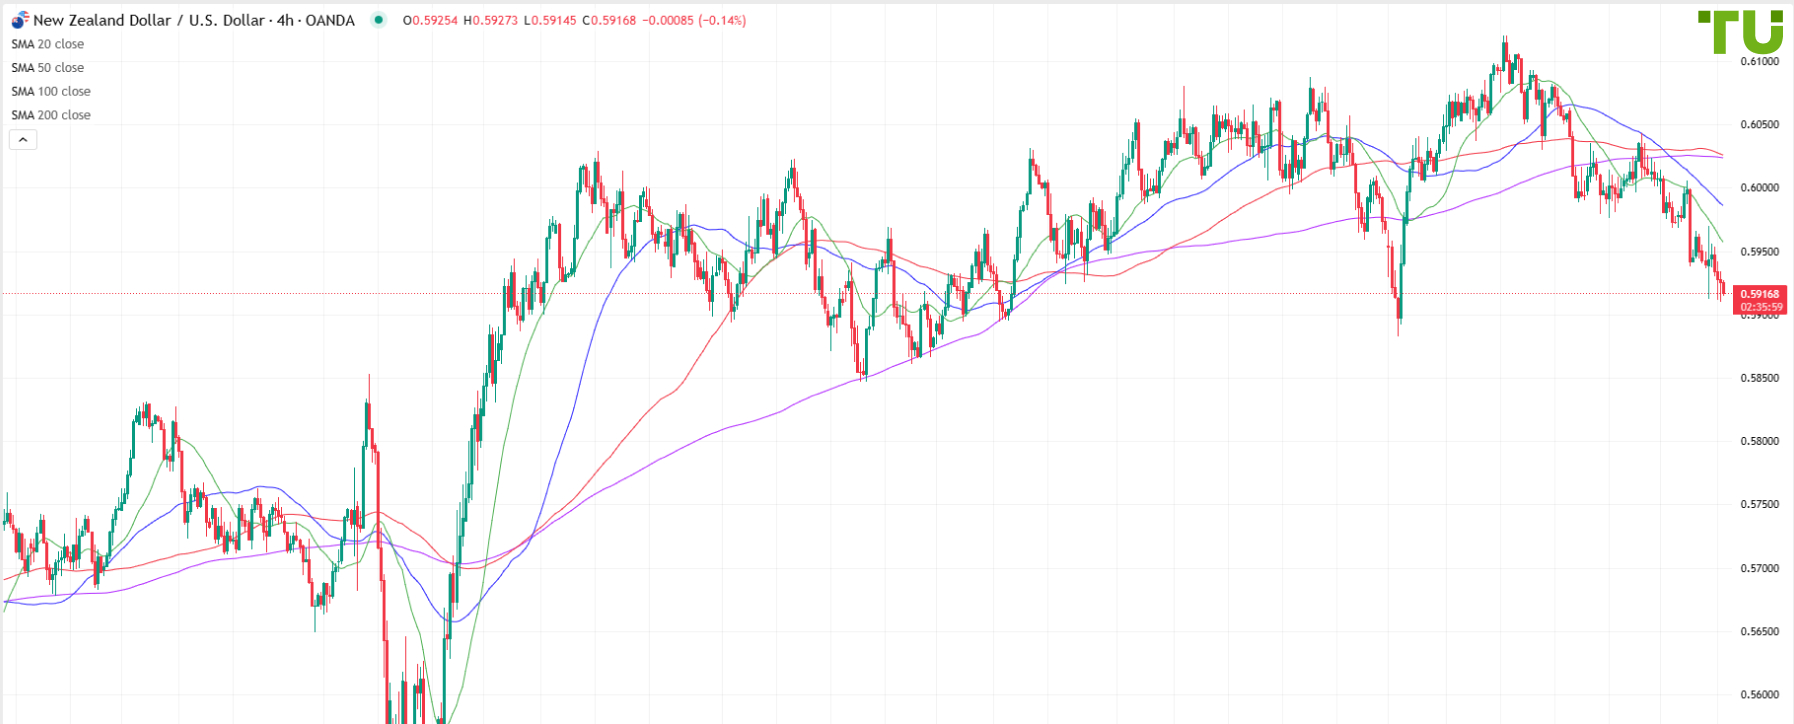This screenshot has height=724, width=1794.
Task: Click the current price label 0.59168
Action: pyautogui.click(x=1761, y=294)
